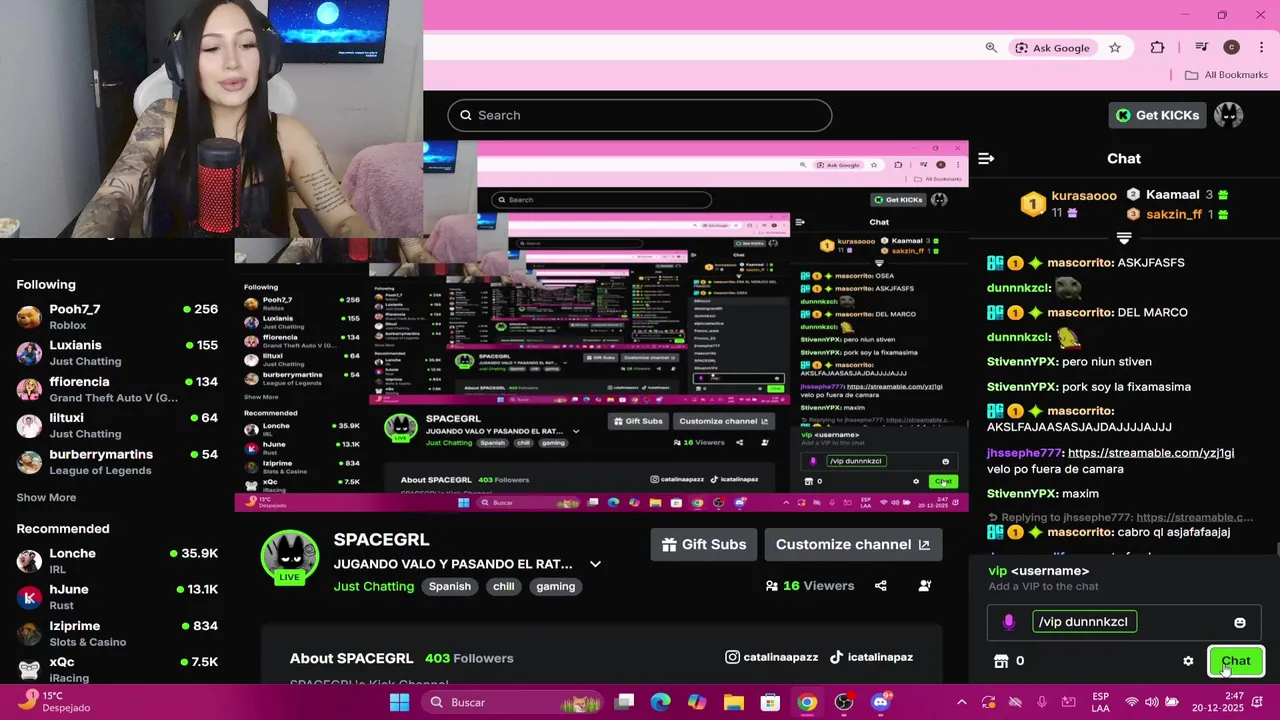Select the gaming tag

click(556, 587)
